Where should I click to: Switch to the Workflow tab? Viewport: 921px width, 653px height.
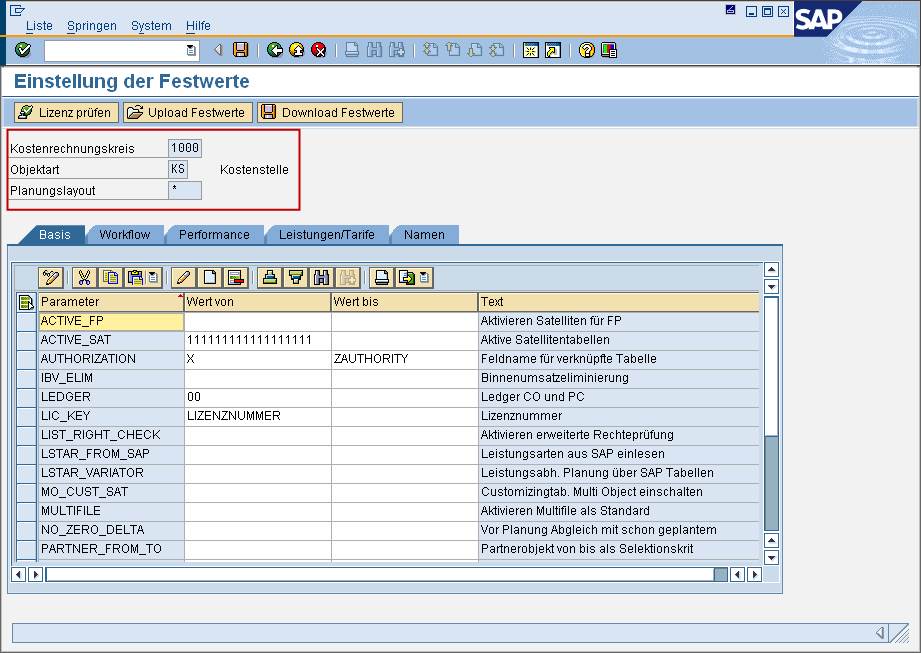click(124, 235)
